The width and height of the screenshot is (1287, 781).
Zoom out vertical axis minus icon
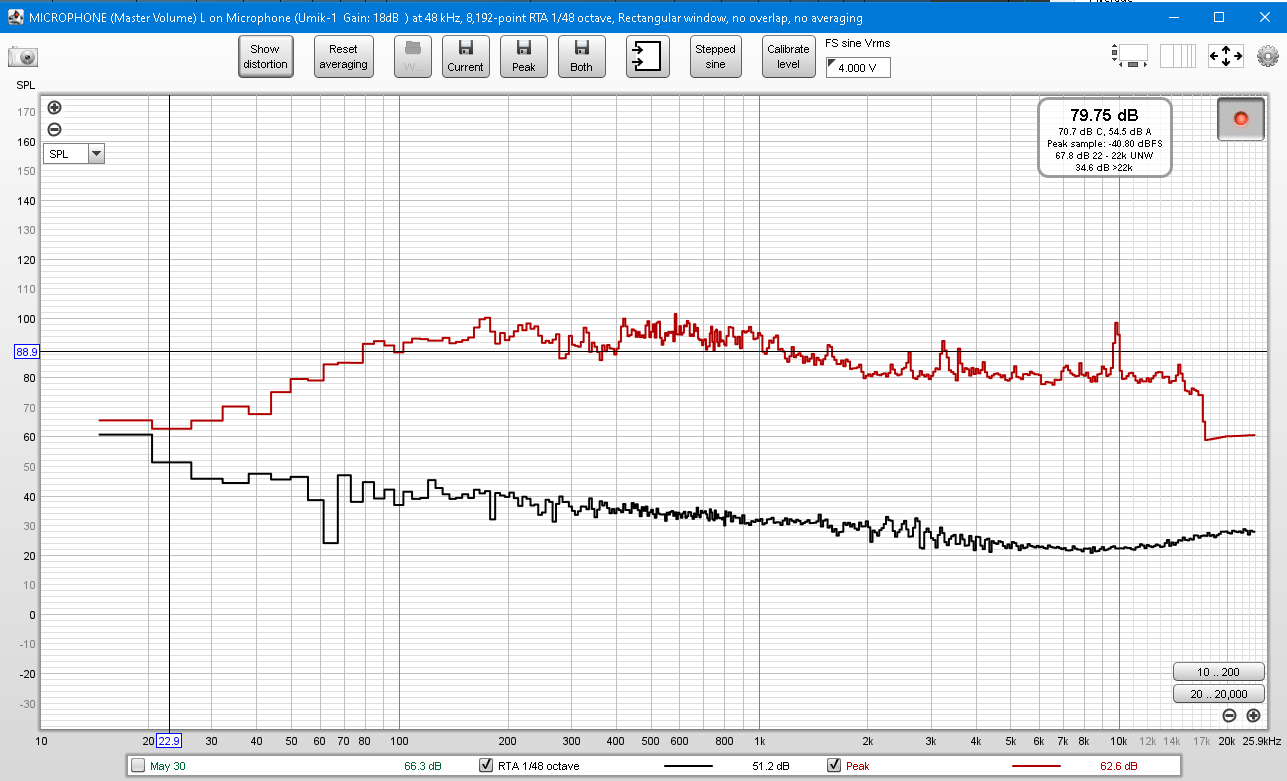point(54,129)
